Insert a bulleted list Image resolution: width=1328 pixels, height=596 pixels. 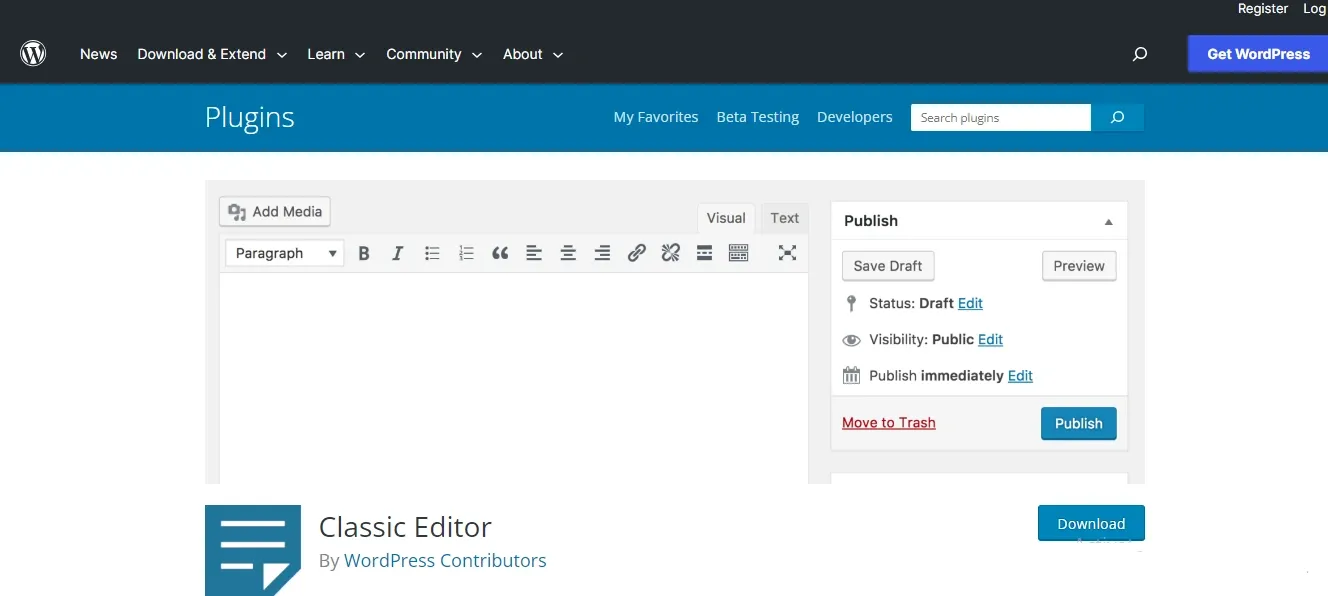(432, 253)
